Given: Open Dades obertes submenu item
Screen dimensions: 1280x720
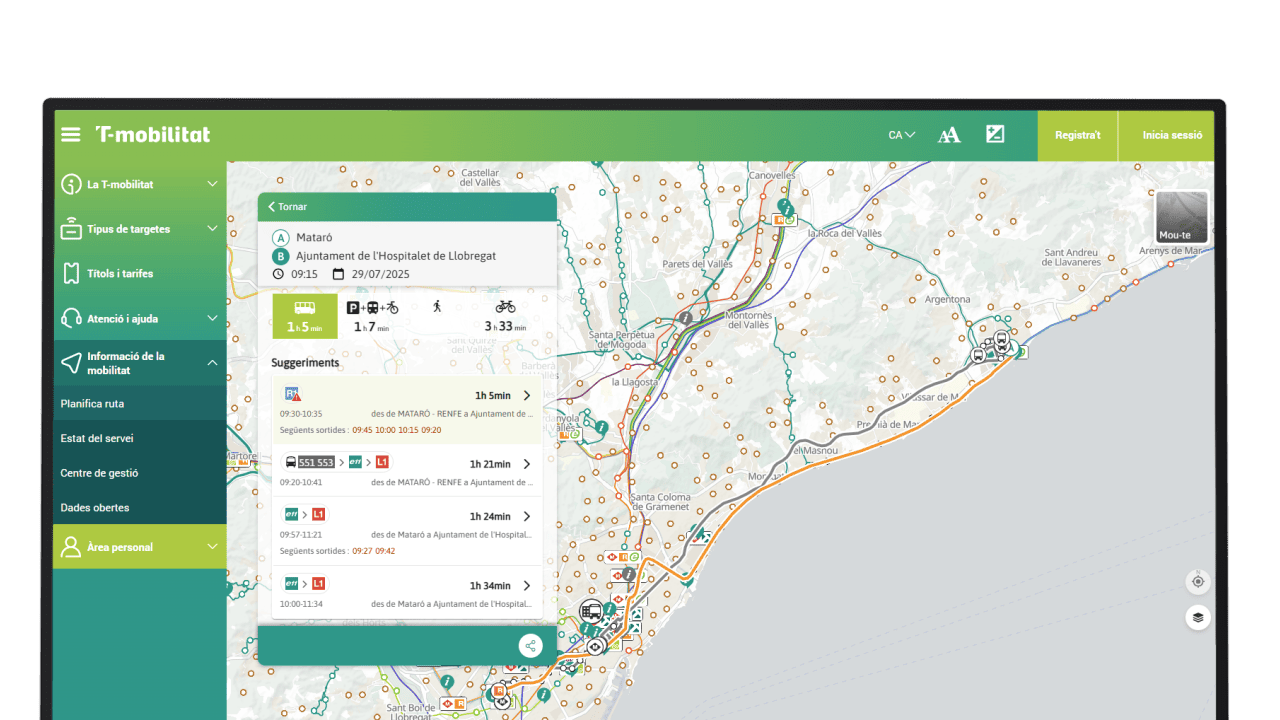Looking at the screenshot, I should [x=140, y=507].
